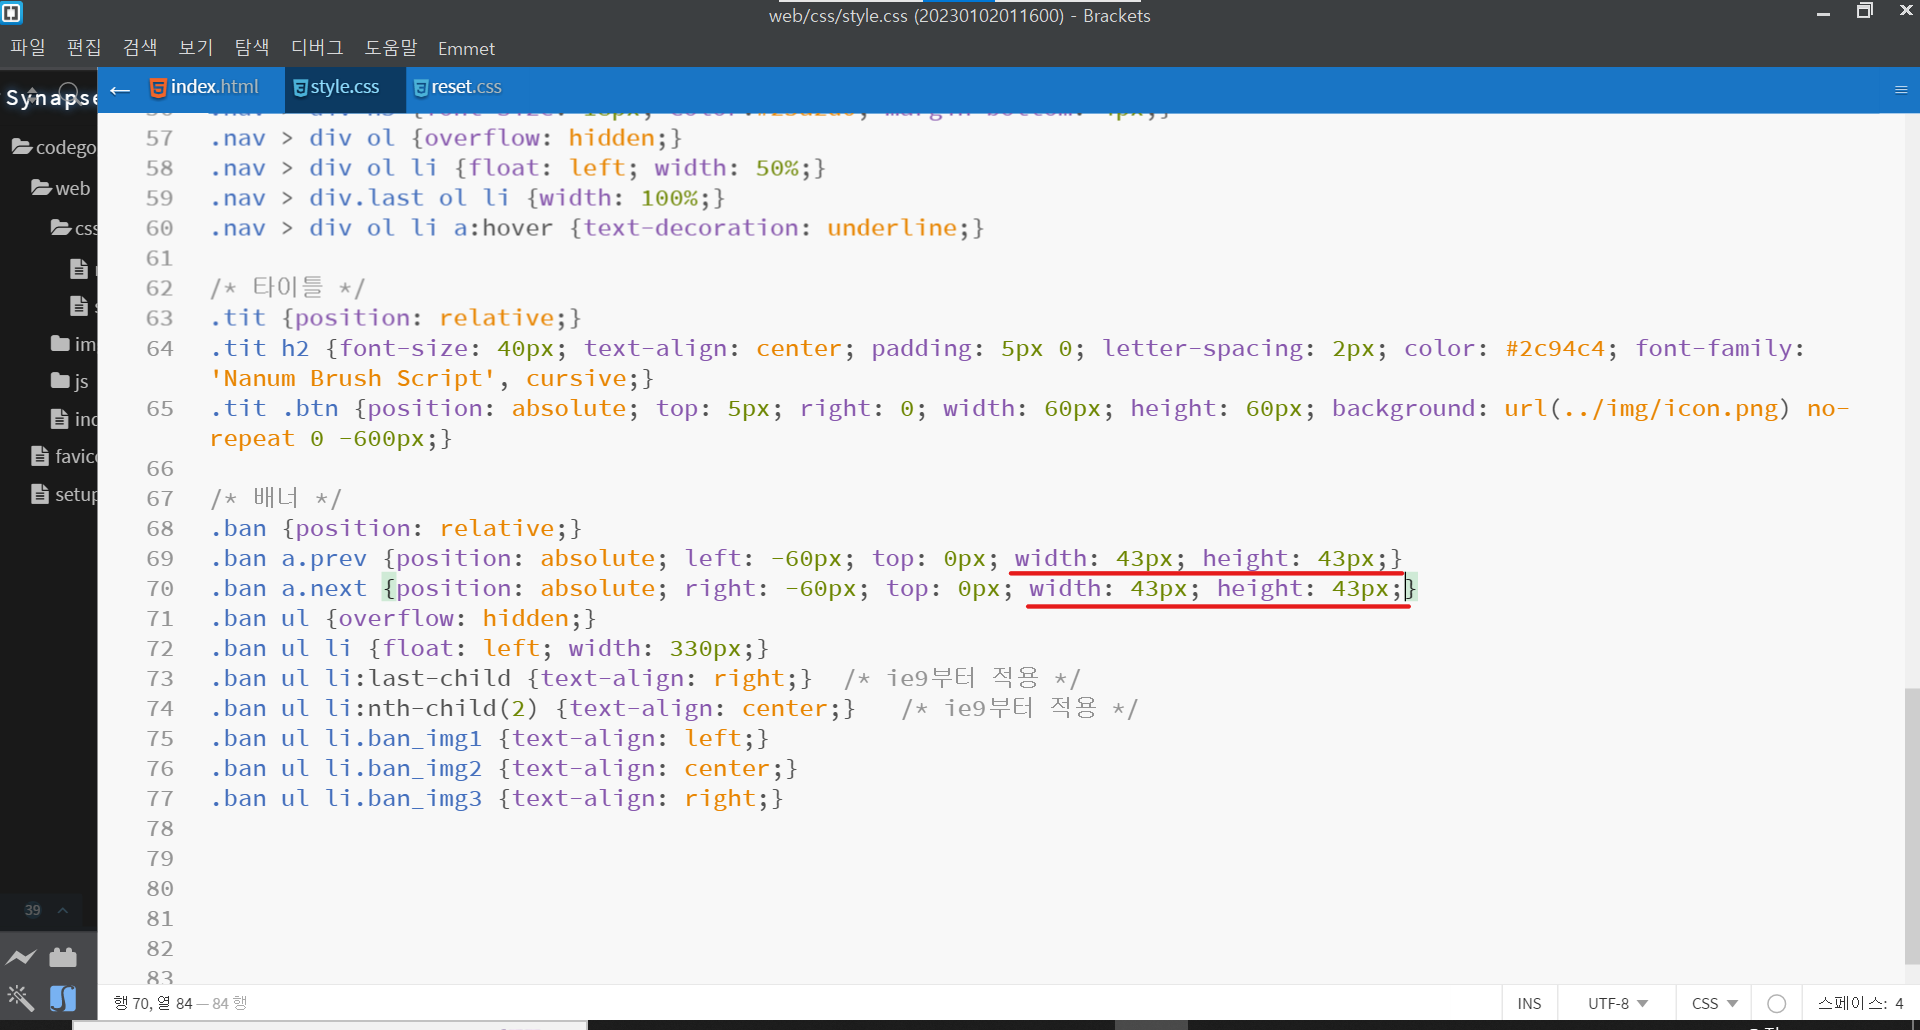Click the spaces indentation label 스페이스

1851,1003
